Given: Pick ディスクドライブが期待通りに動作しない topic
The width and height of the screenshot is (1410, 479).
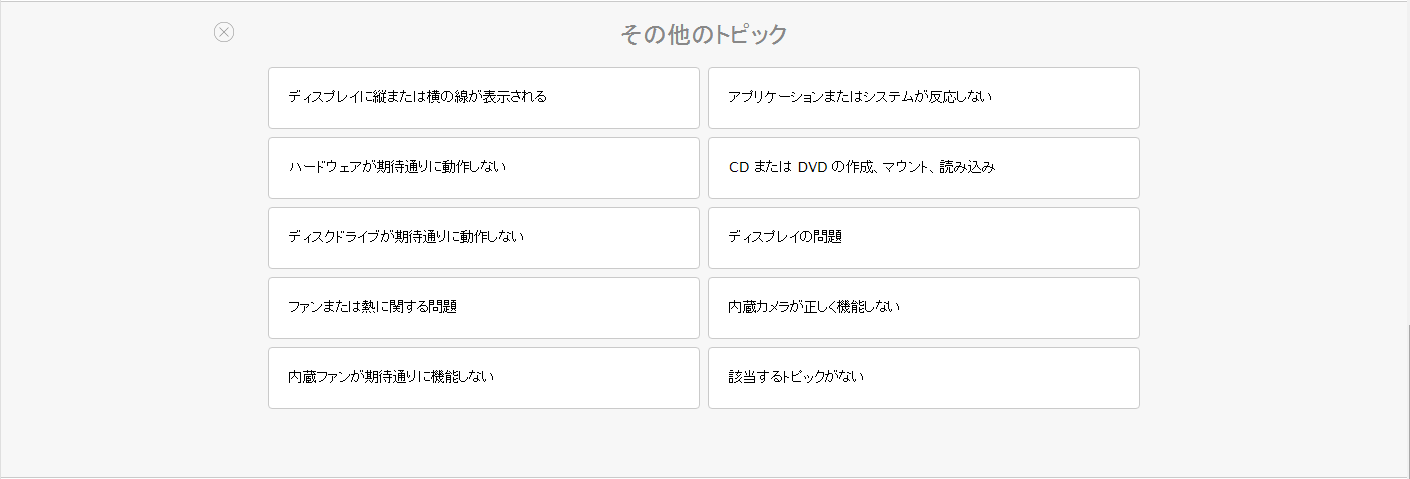Looking at the screenshot, I should point(484,238).
